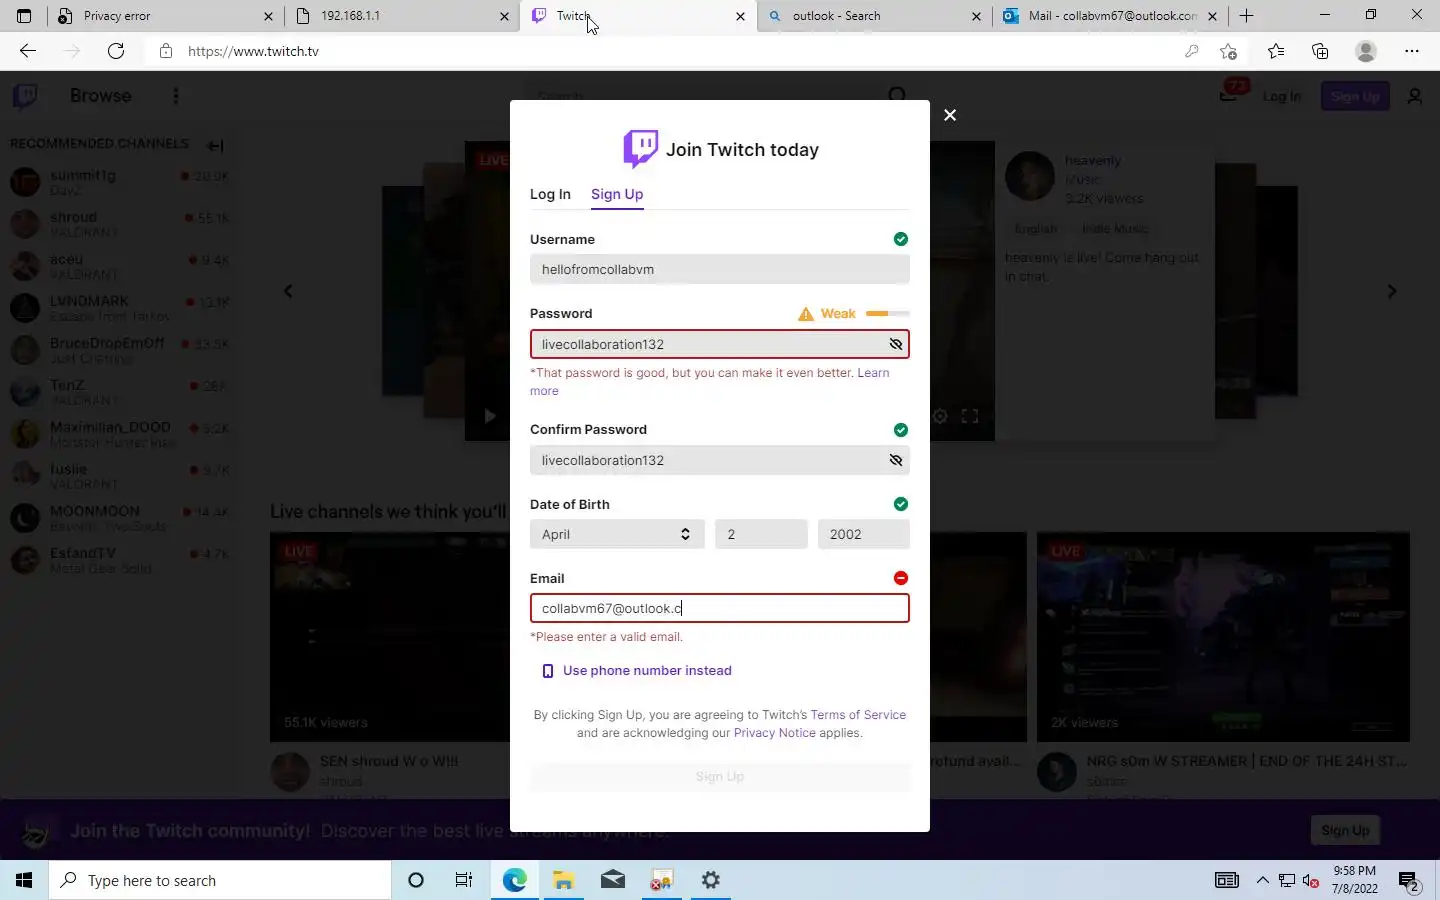This screenshot has height=900, width=1440.
Task: Open the birth month dropdown showing April
Action: (x=617, y=534)
